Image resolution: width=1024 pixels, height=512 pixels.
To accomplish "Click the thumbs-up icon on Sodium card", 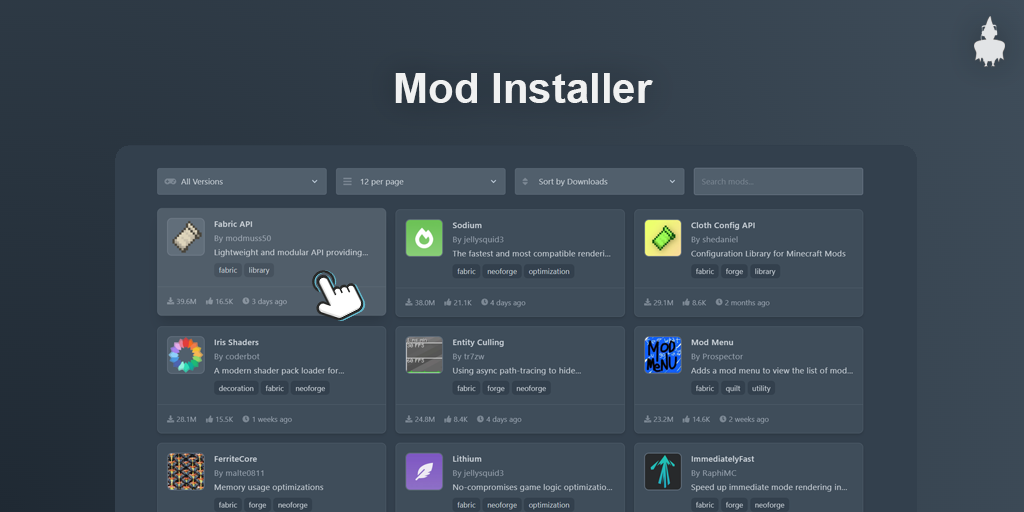I will 448,302.
